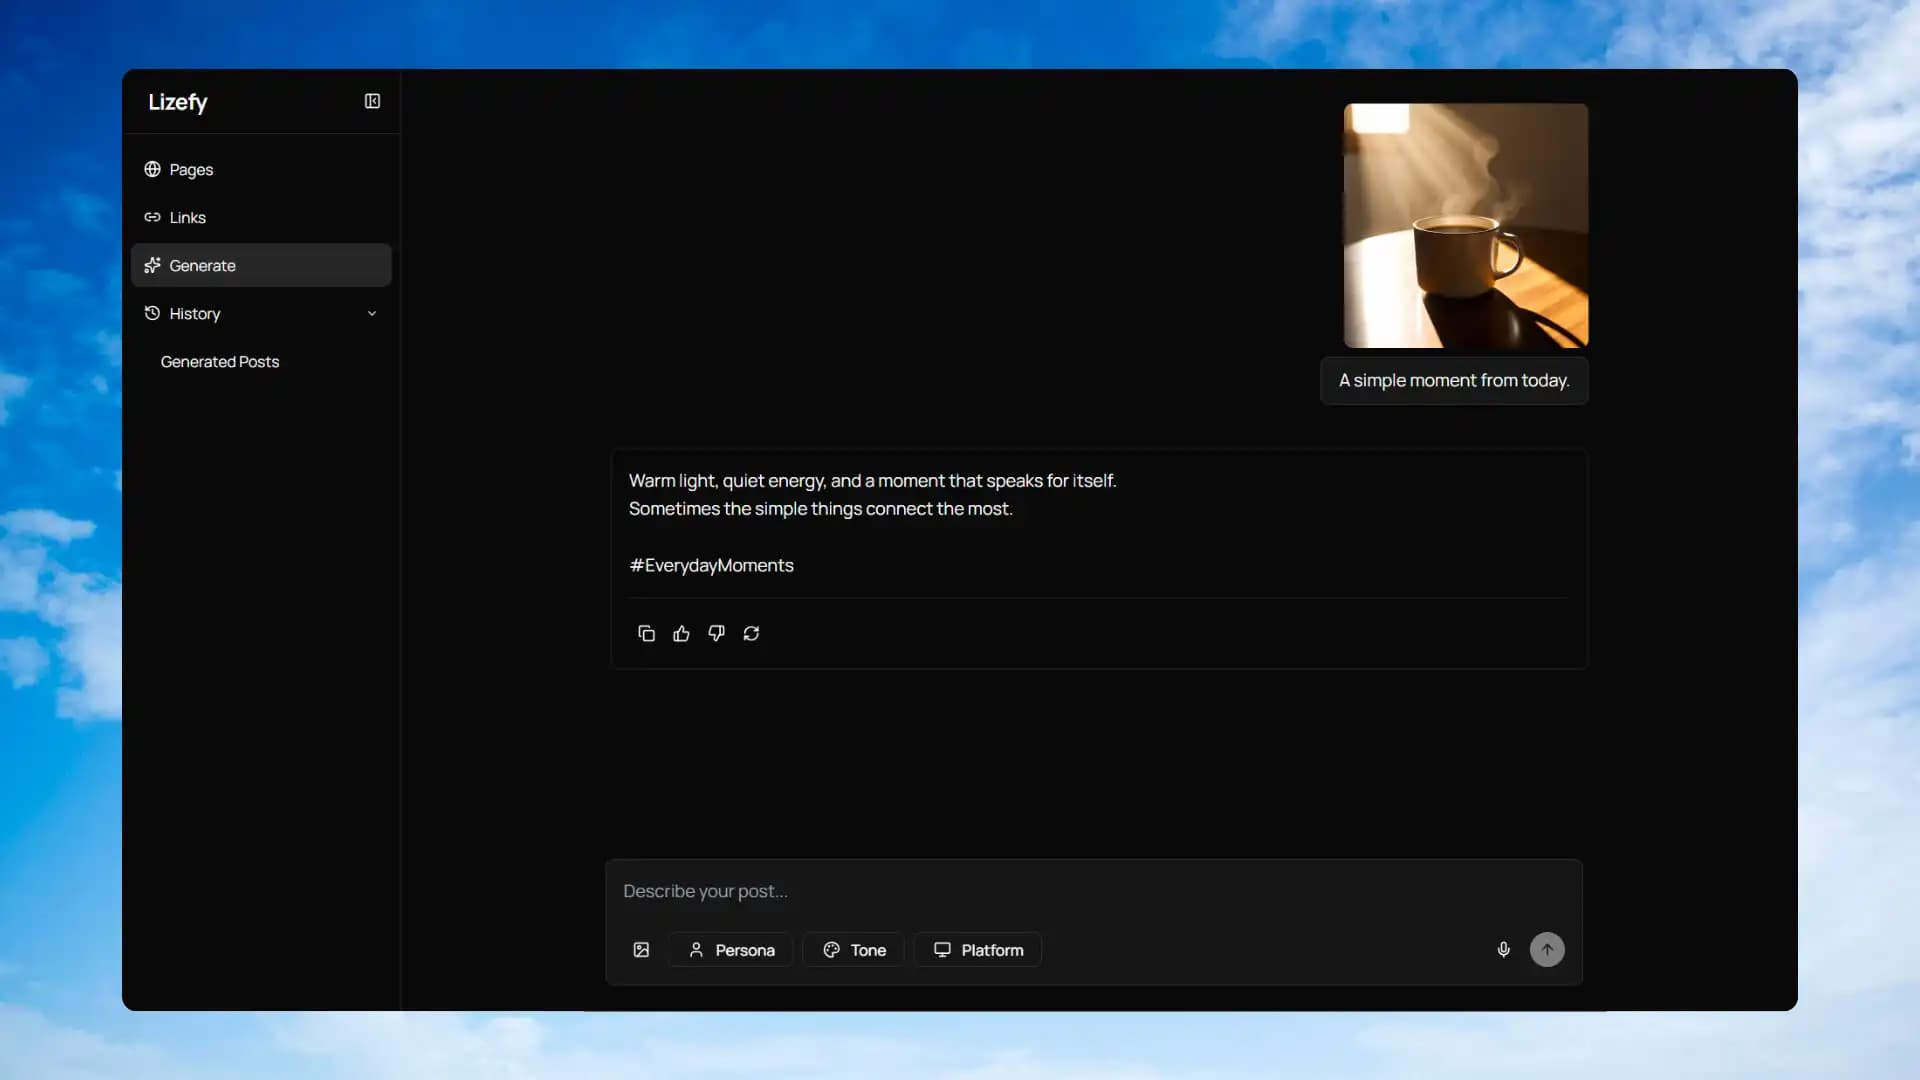Image resolution: width=1920 pixels, height=1080 pixels.
Task: Click the globe icon beside Pages
Action: pos(152,169)
